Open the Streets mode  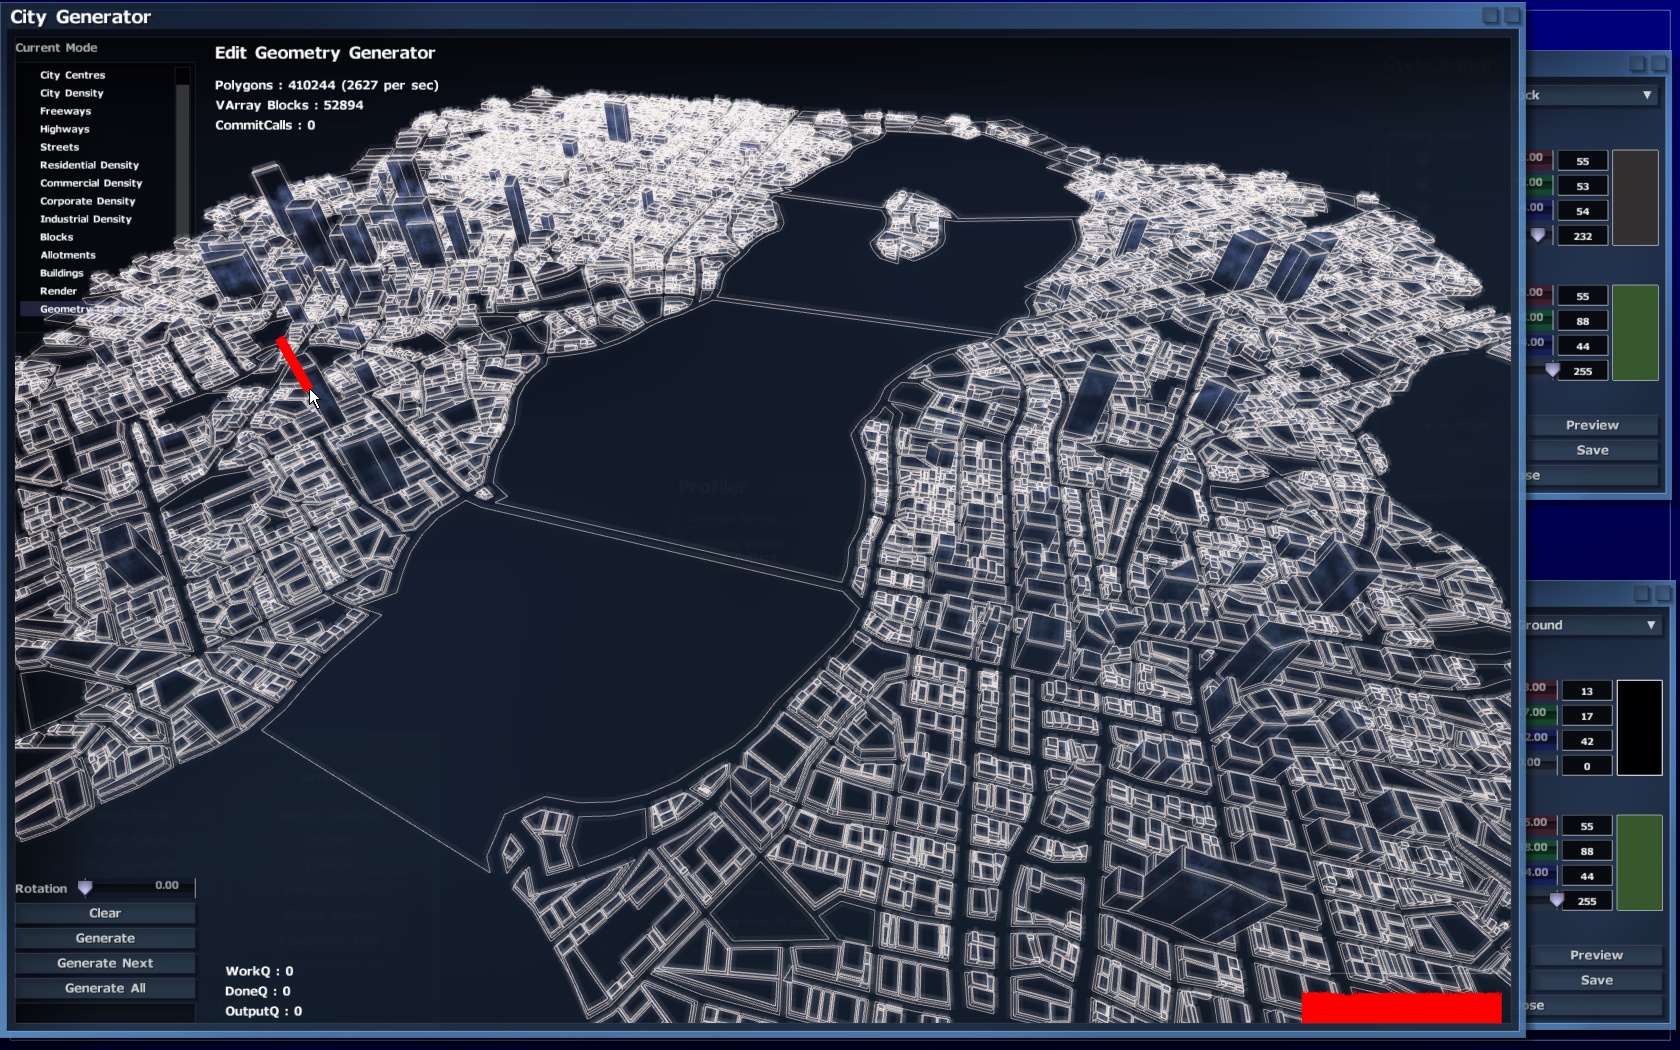pyautogui.click(x=59, y=147)
